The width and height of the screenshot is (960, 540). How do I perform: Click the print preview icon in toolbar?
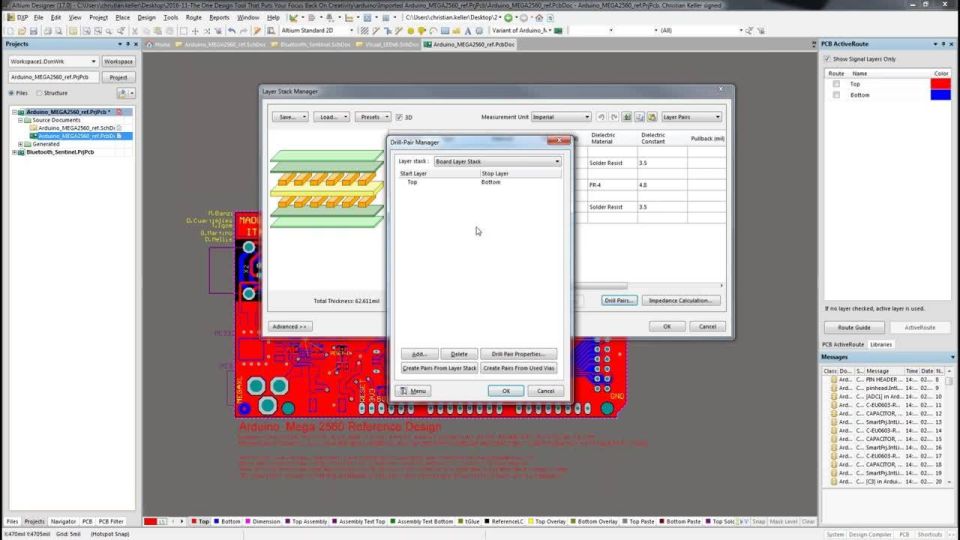click(x=59, y=31)
